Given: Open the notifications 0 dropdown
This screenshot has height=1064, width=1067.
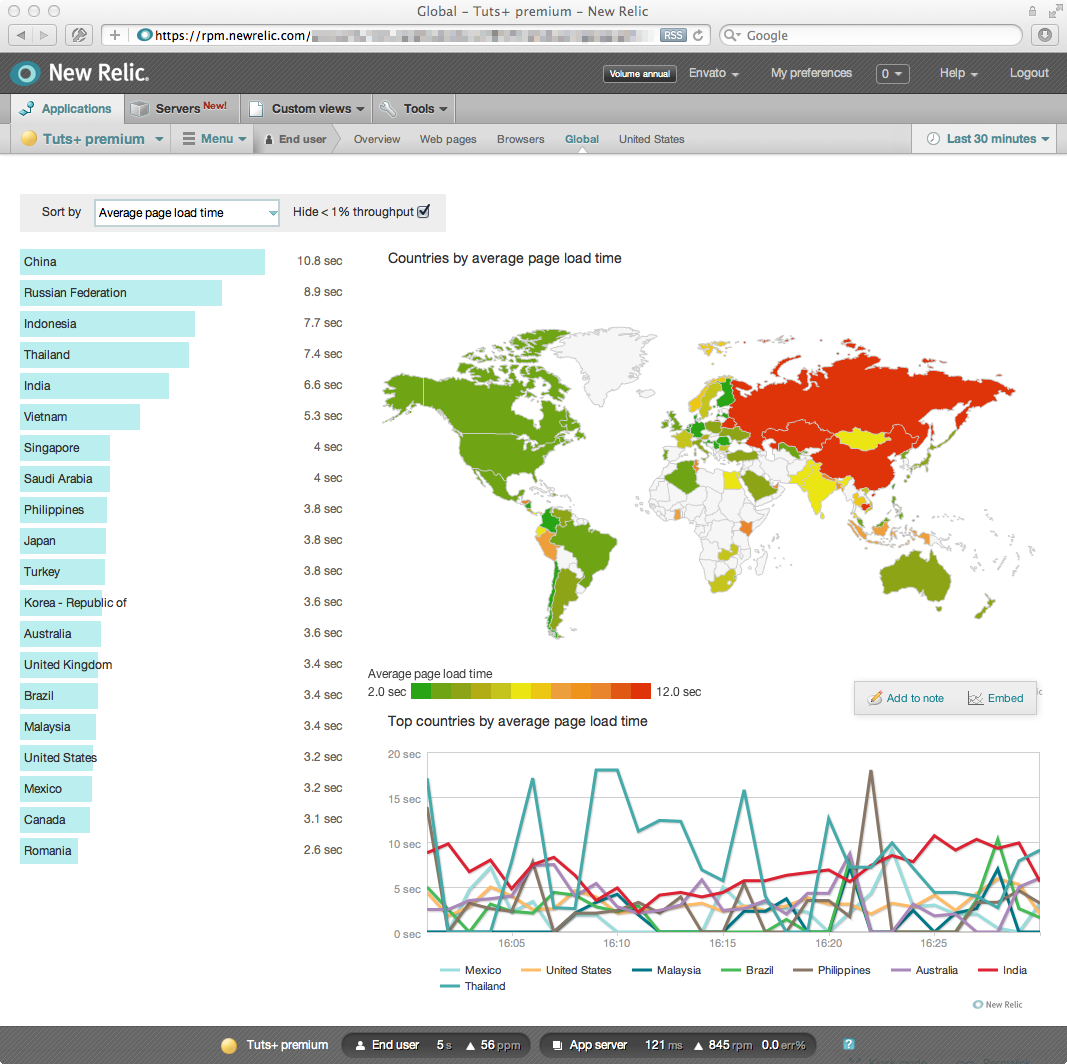Looking at the screenshot, I should click(x=892, y=73).
